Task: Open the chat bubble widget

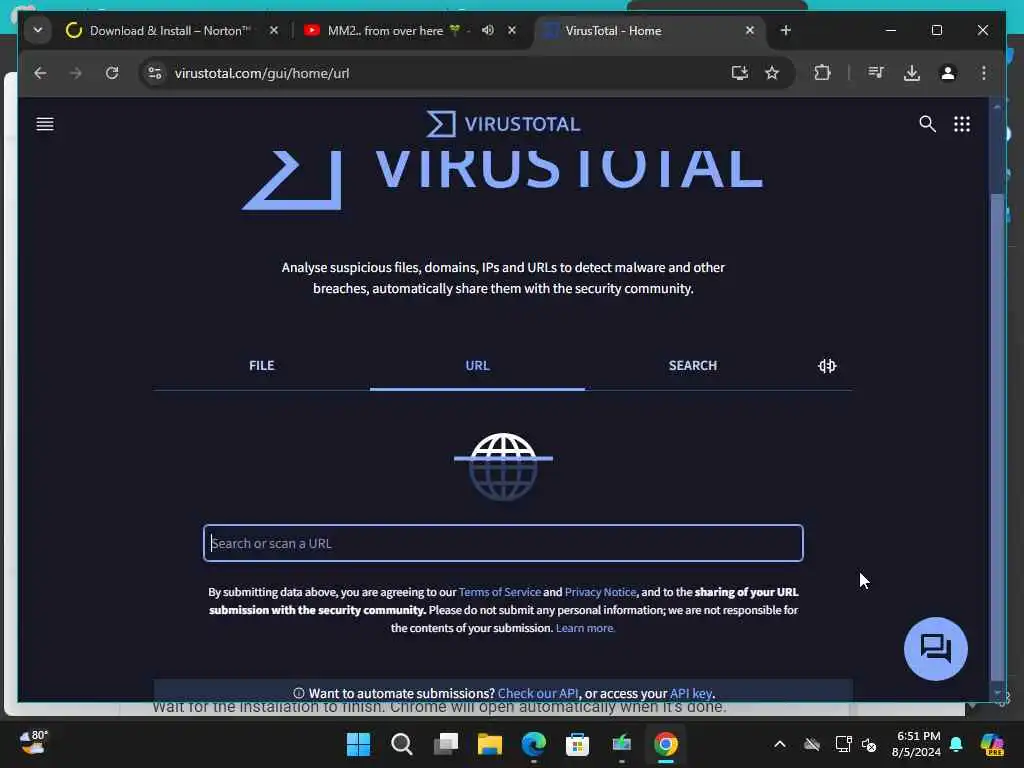Action: pyautogui.click(x=935, y=648)
